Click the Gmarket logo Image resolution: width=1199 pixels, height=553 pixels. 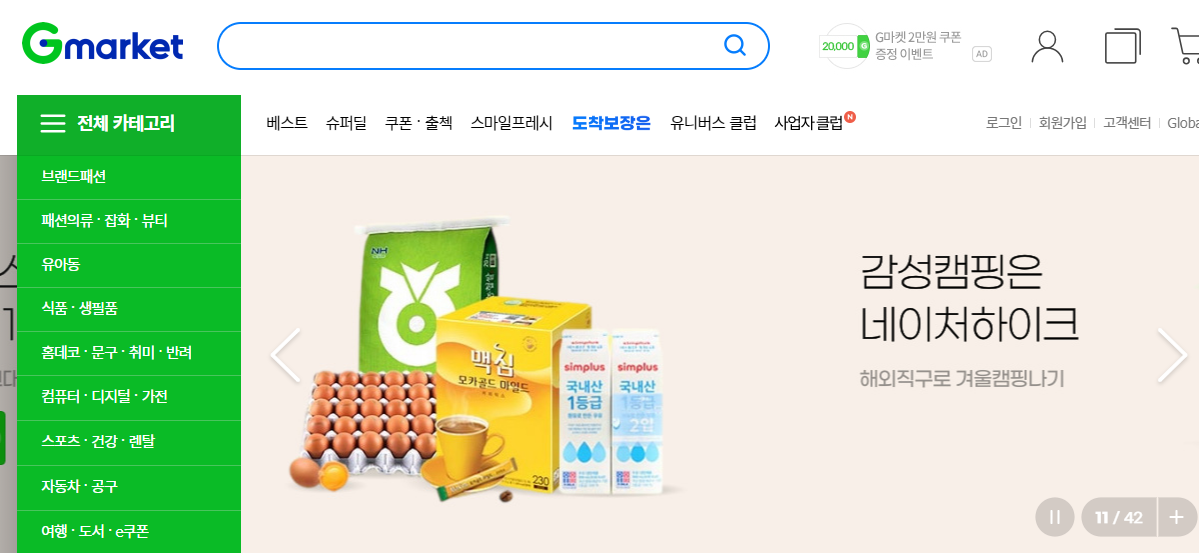(102, 44)
